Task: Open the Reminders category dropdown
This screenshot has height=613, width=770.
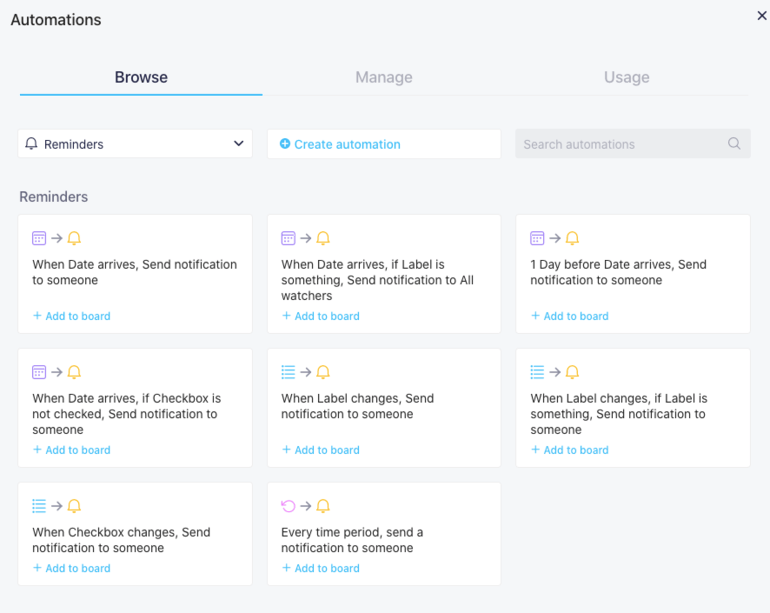Action: pyautogui.click(x=135, y=144)
